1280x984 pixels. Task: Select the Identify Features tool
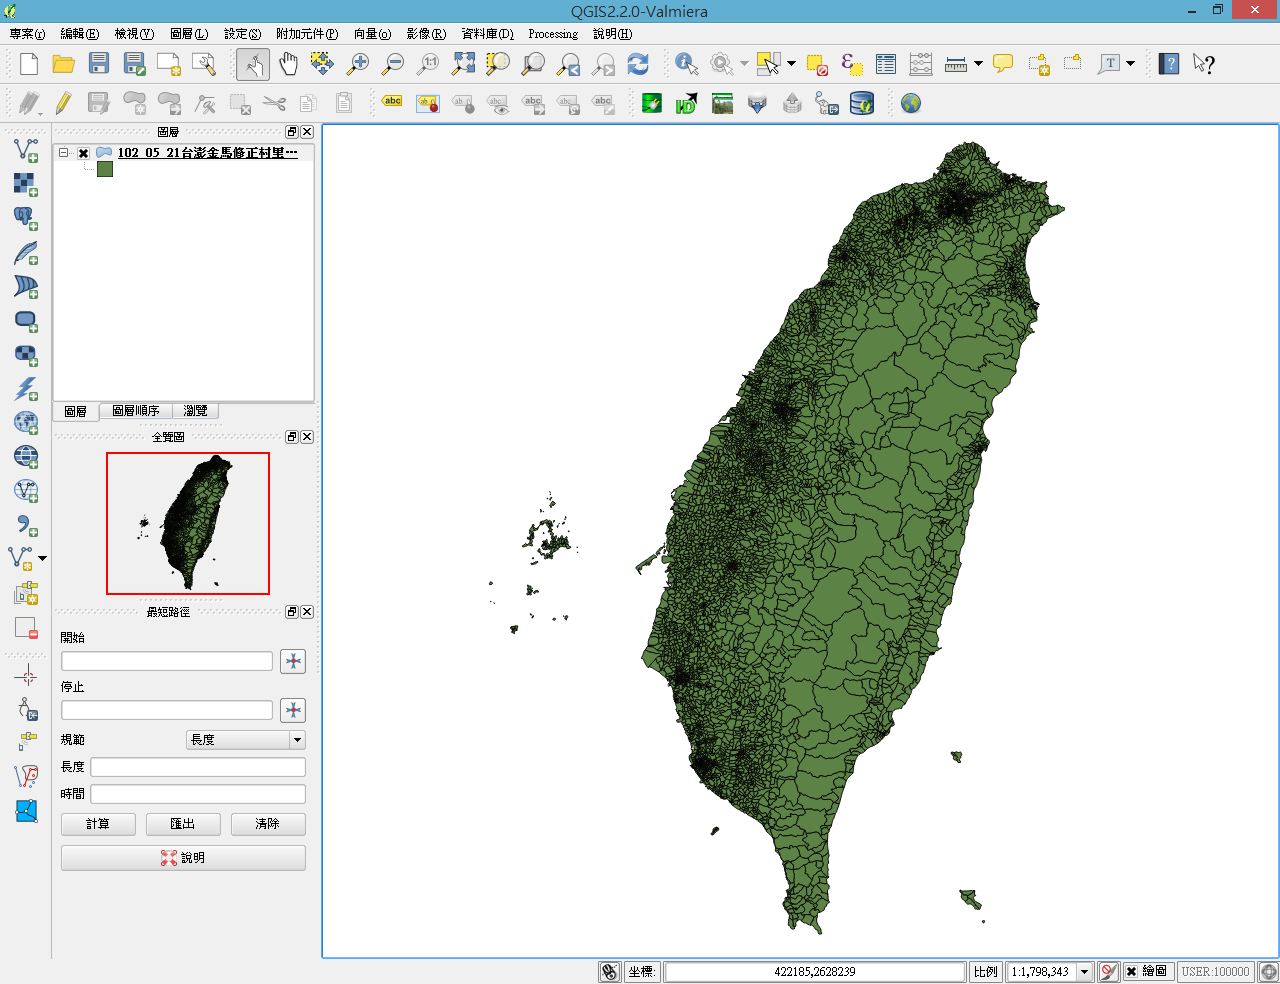(x=686, y=65)
